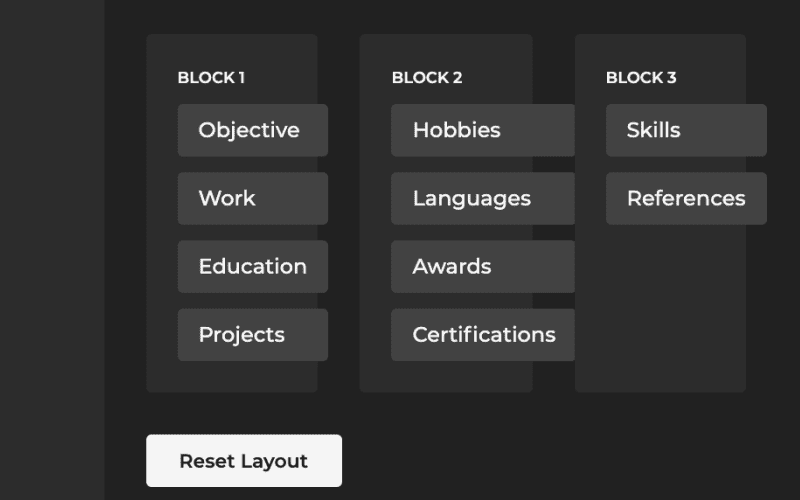The image size is (800, 500).
Task: Select the References section card
Action: click(686, 198)
